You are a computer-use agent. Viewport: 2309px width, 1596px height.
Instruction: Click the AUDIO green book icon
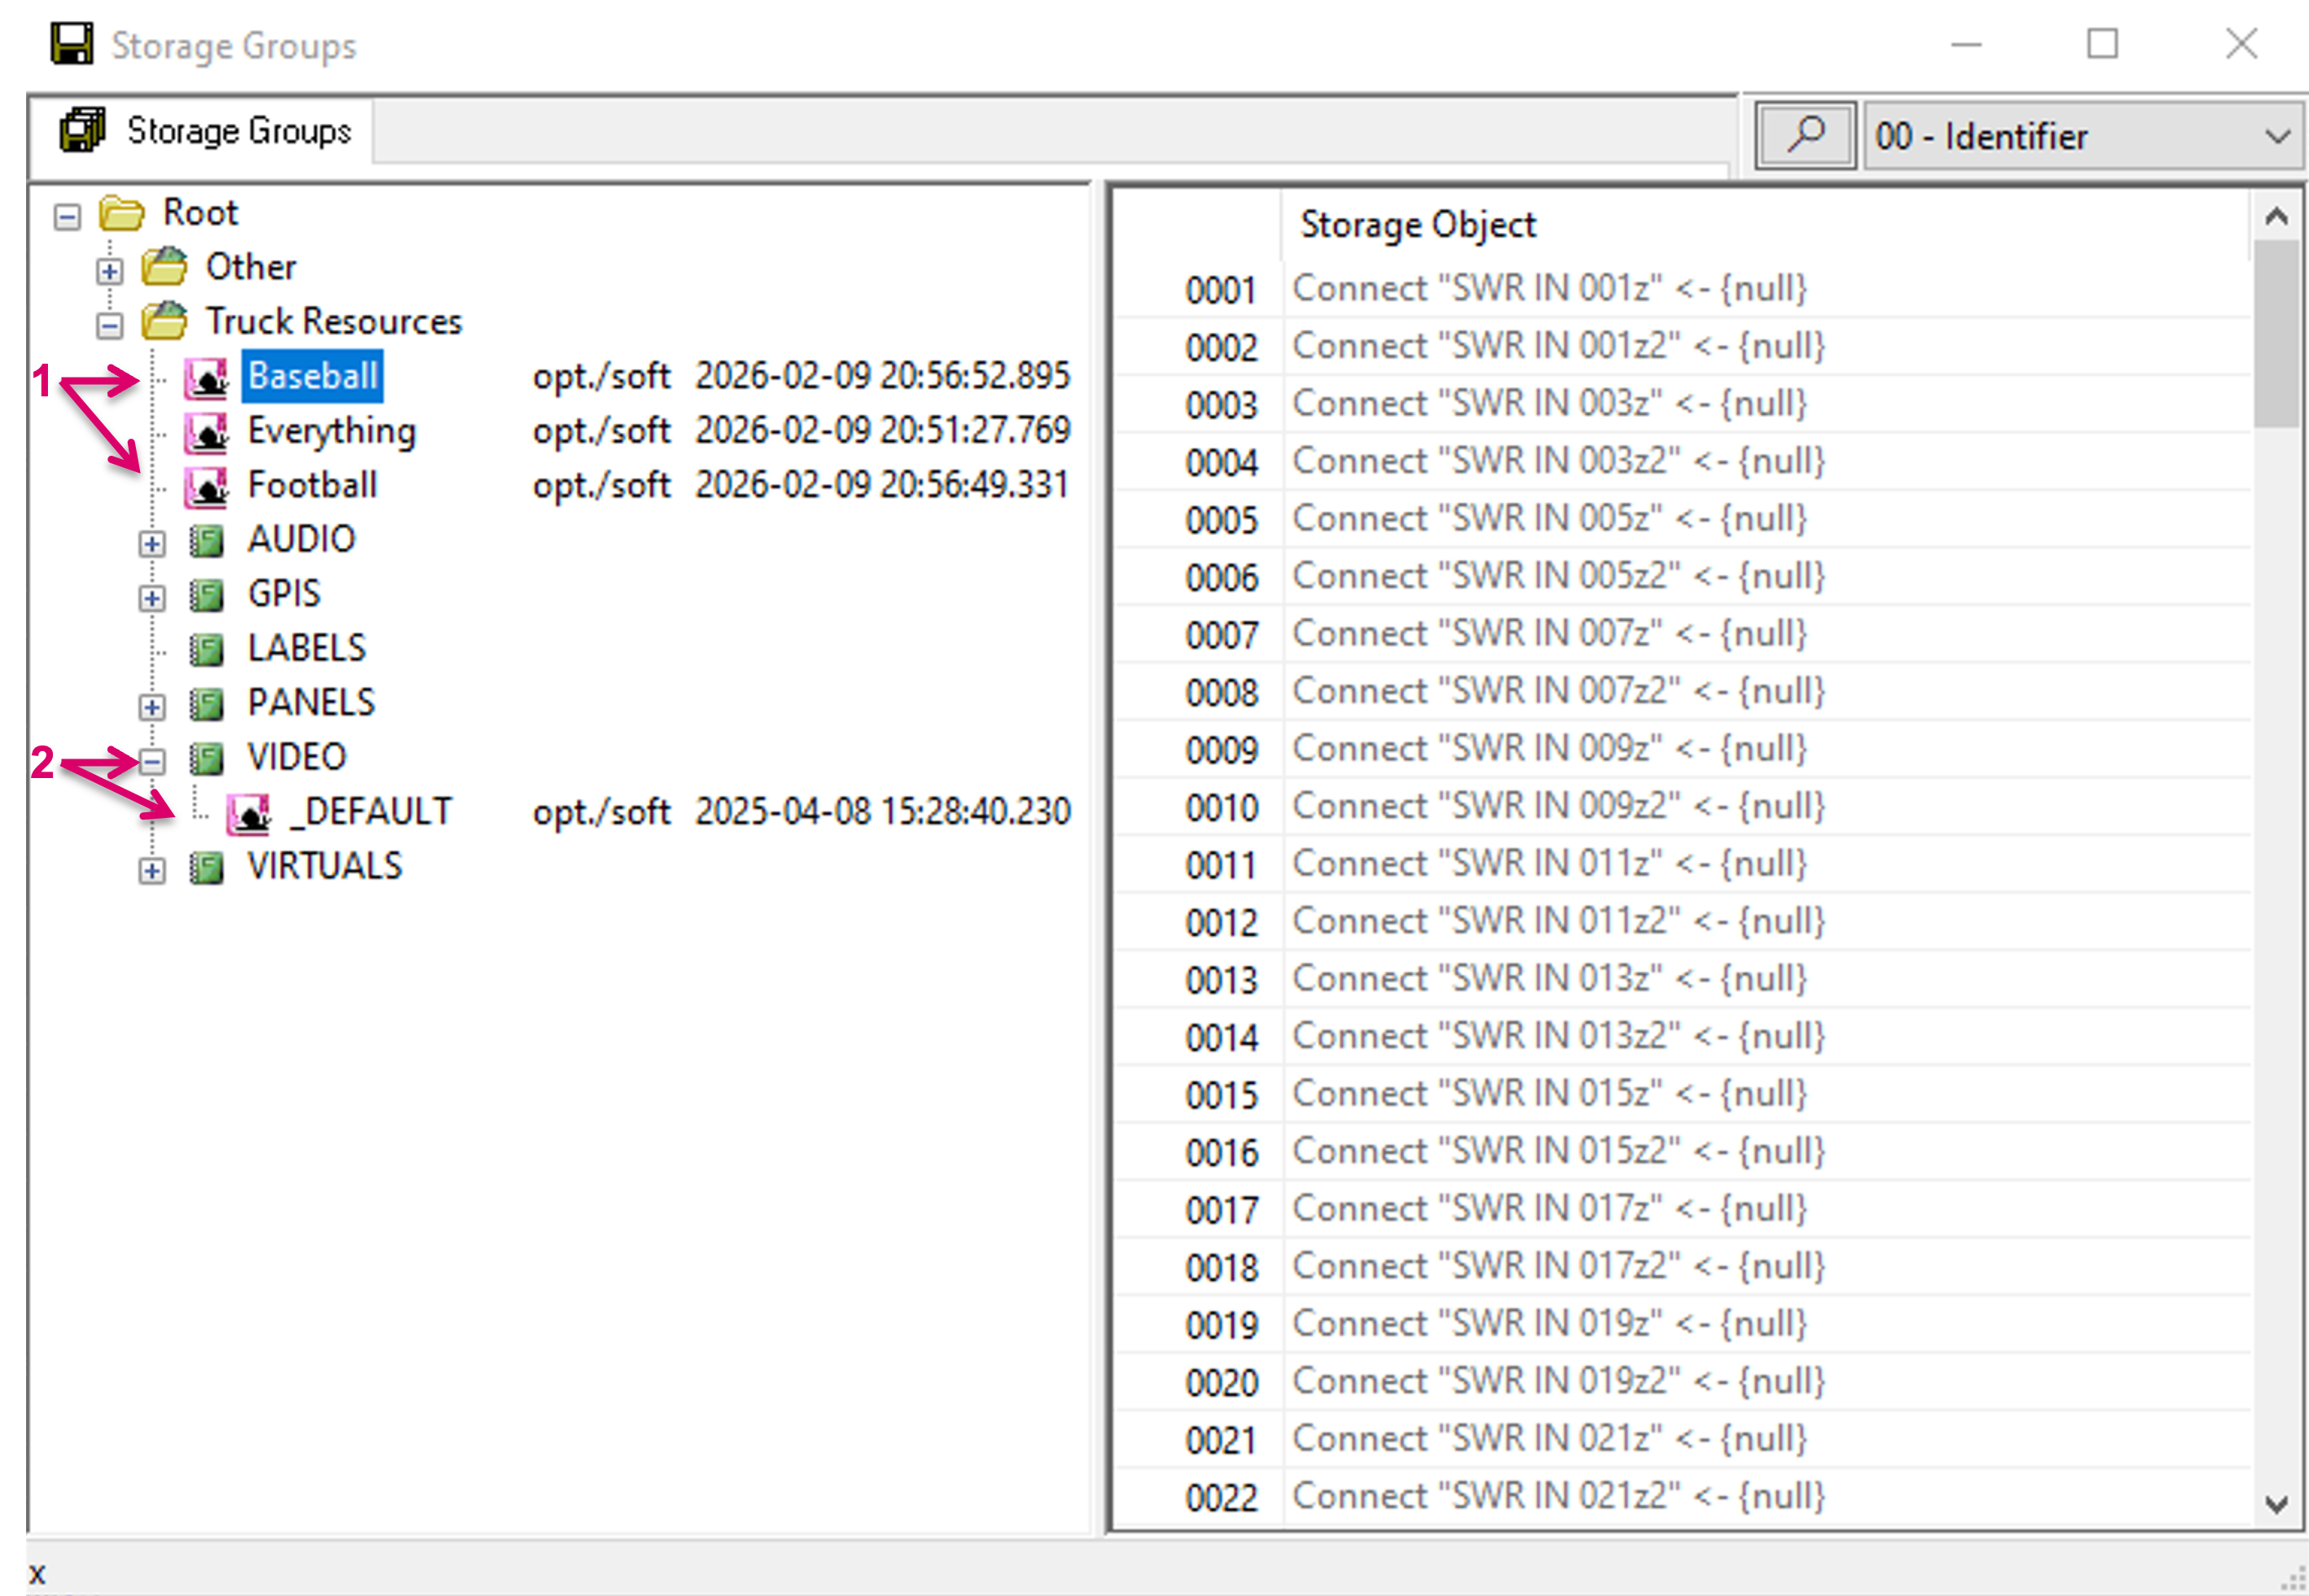click(x=206, y=541)
